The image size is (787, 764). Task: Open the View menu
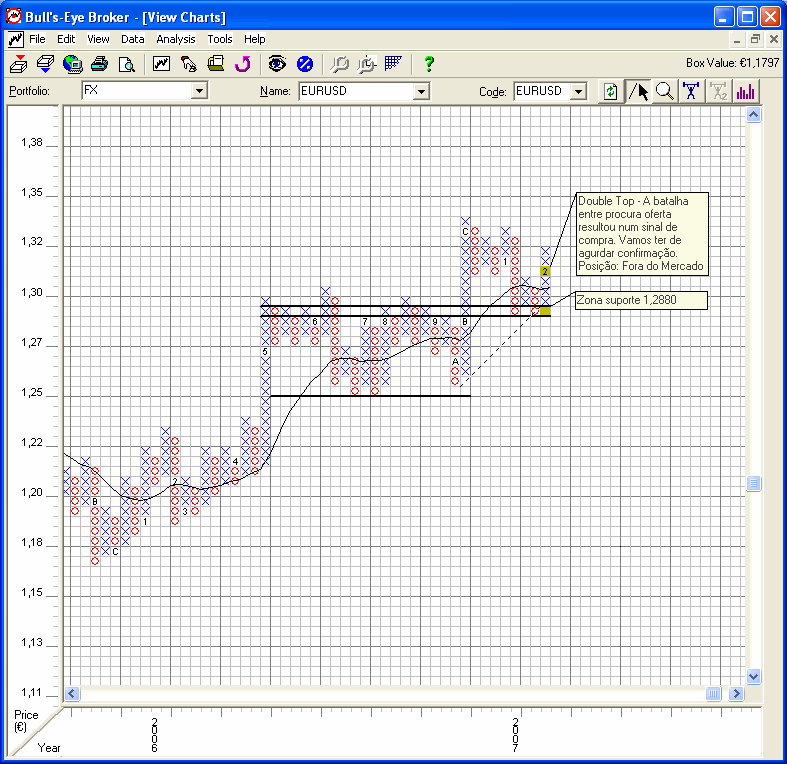98,39
